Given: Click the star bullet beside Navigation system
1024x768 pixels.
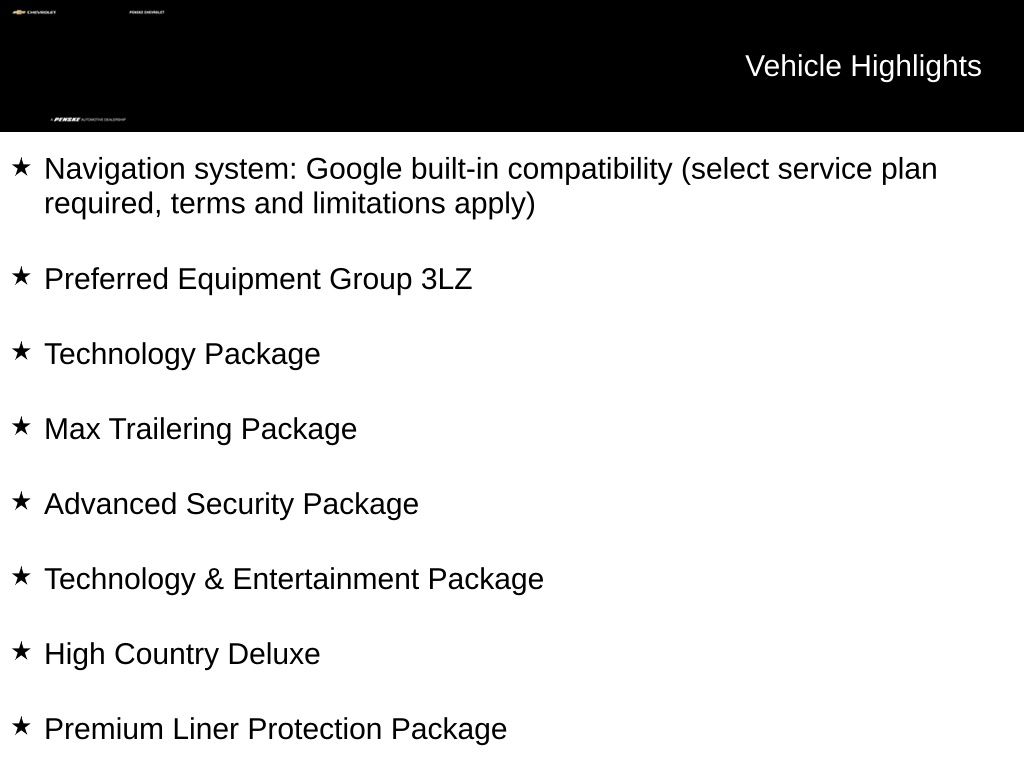Looking at the screenshot, I should (x=21, y=167).
